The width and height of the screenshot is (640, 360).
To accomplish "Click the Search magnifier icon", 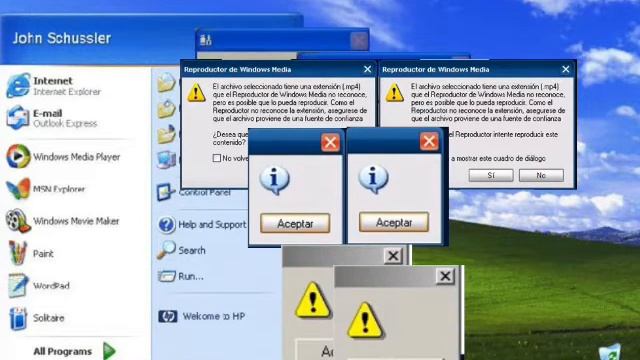I will [x=166, y=250].
